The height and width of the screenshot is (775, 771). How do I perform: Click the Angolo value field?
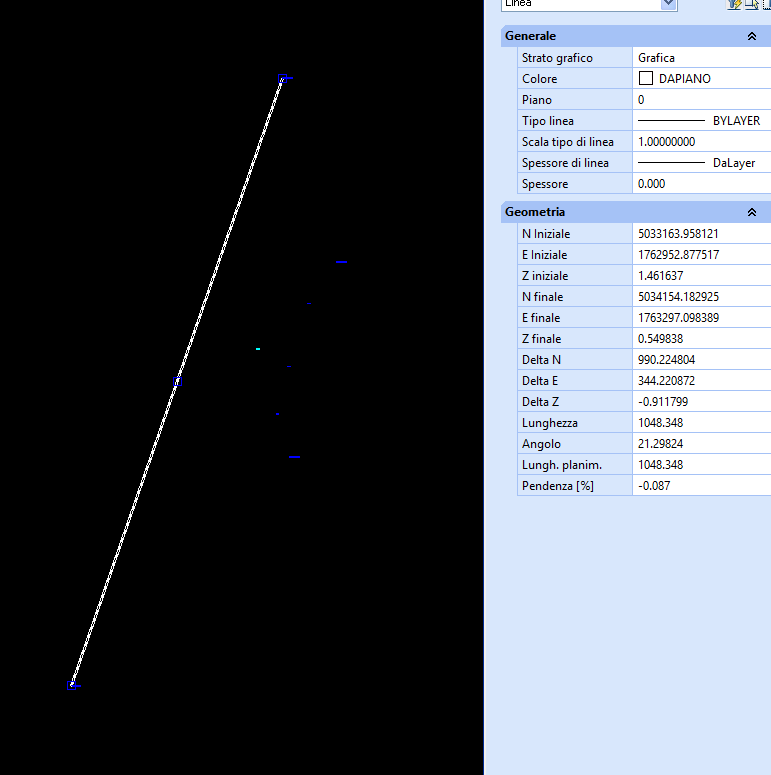(700, 444)
